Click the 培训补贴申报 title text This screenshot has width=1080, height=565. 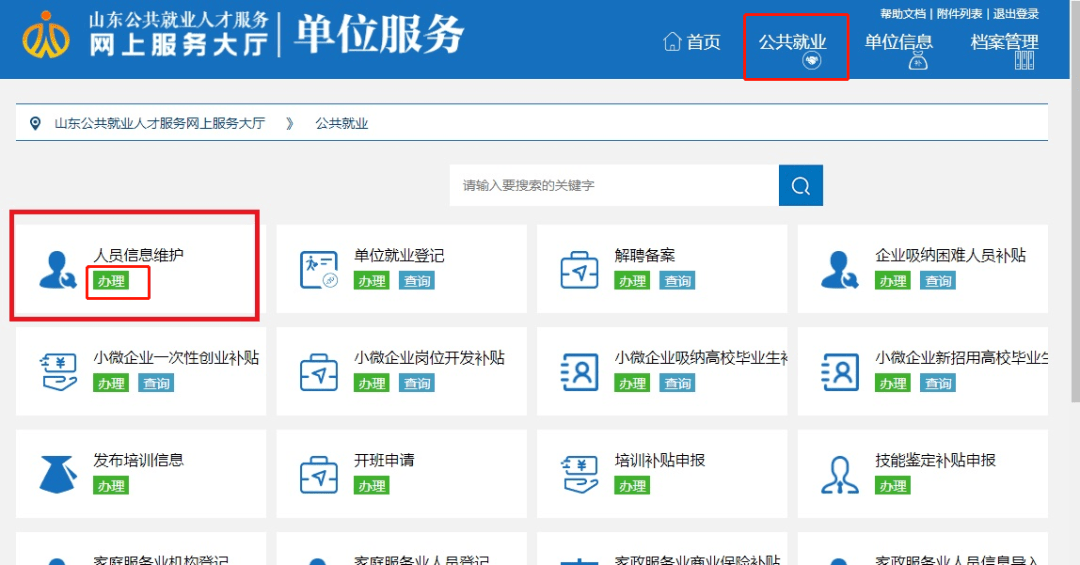point(659,460)
